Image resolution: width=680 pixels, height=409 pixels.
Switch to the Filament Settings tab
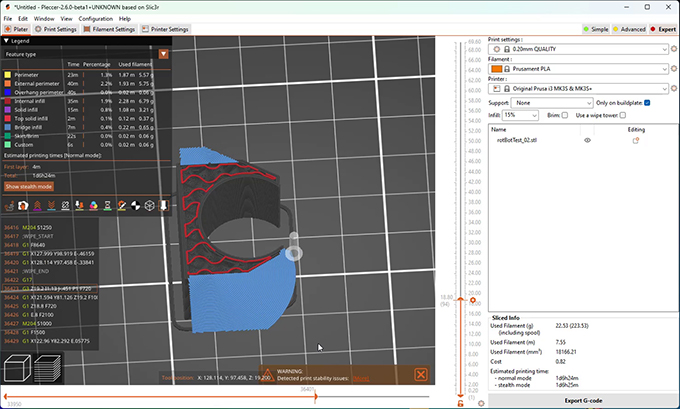coord(109,29)
